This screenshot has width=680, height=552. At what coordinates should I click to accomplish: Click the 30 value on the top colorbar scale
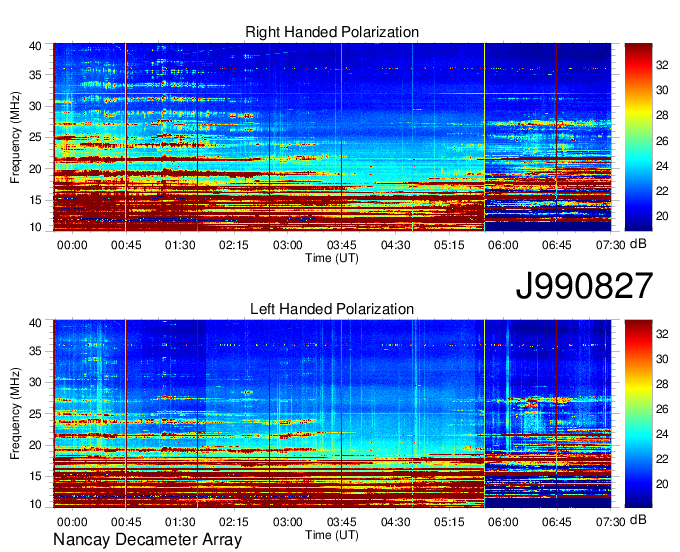[x=662, y=90]
